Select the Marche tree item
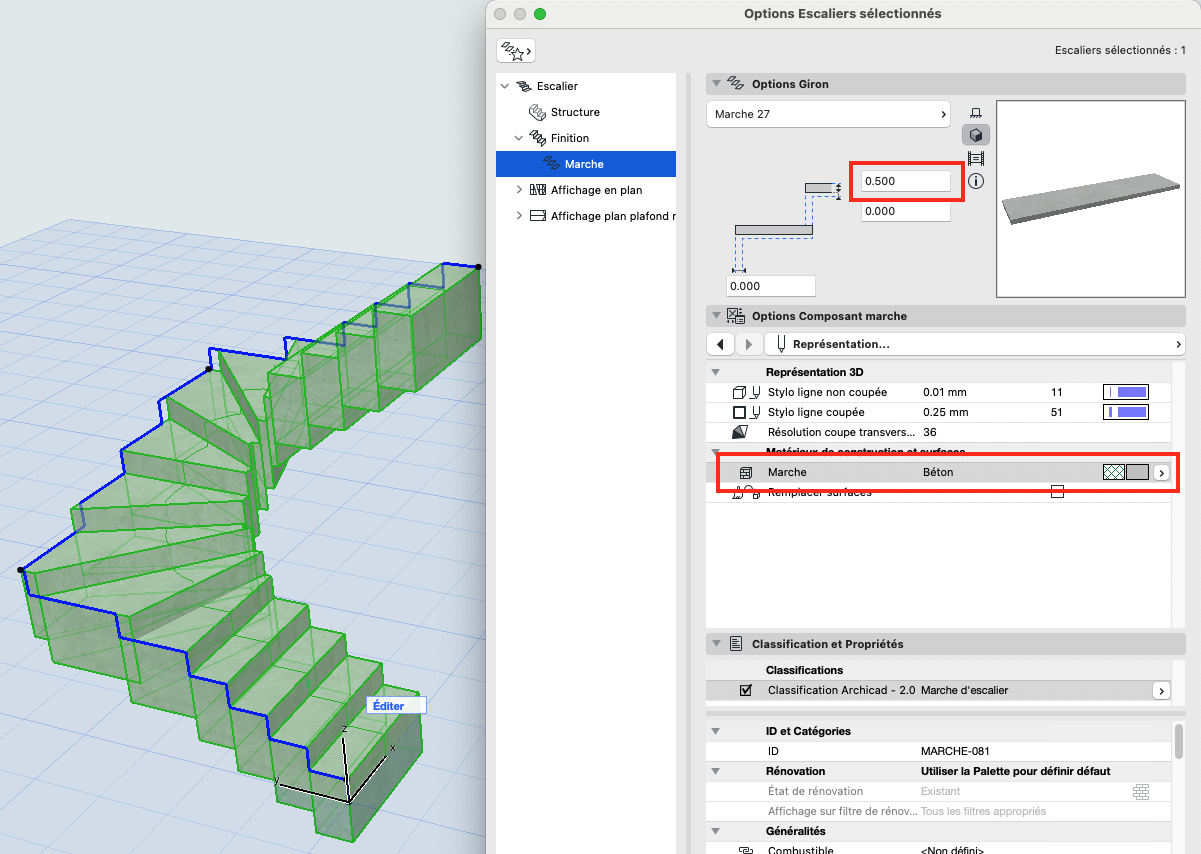1201x854 pixels. pos(584,164)
